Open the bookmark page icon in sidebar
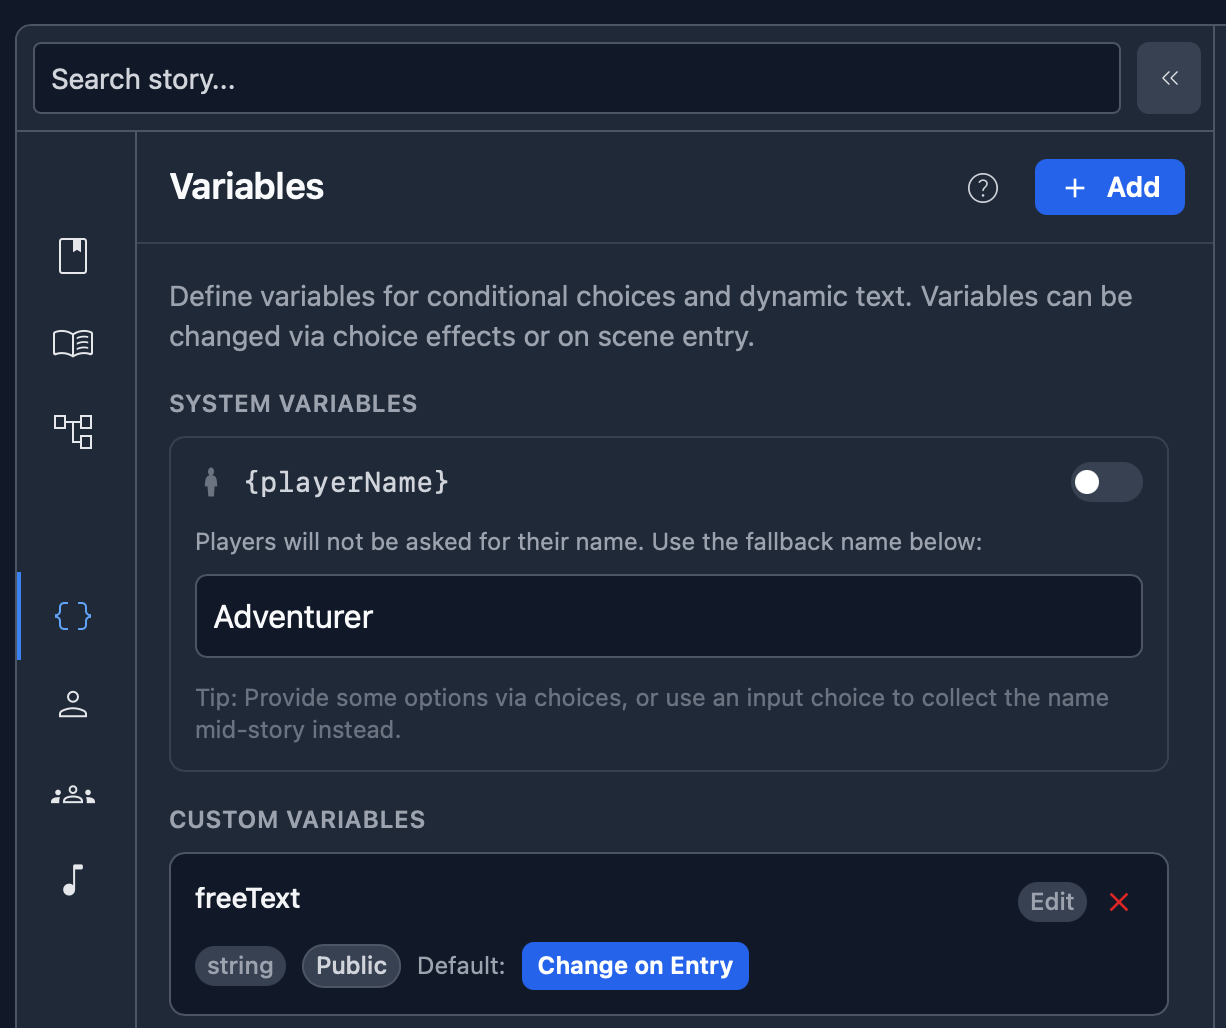Screen dimensions: 1226x1028 (x=73, y=256)
